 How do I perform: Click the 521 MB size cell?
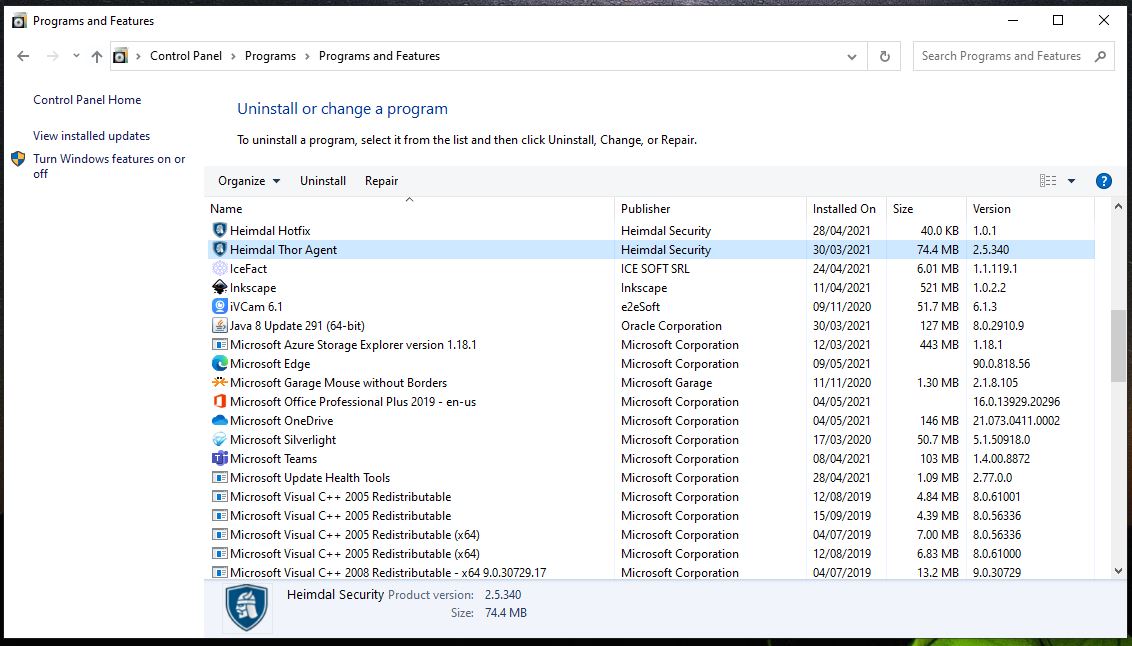[x=939, y=287]
